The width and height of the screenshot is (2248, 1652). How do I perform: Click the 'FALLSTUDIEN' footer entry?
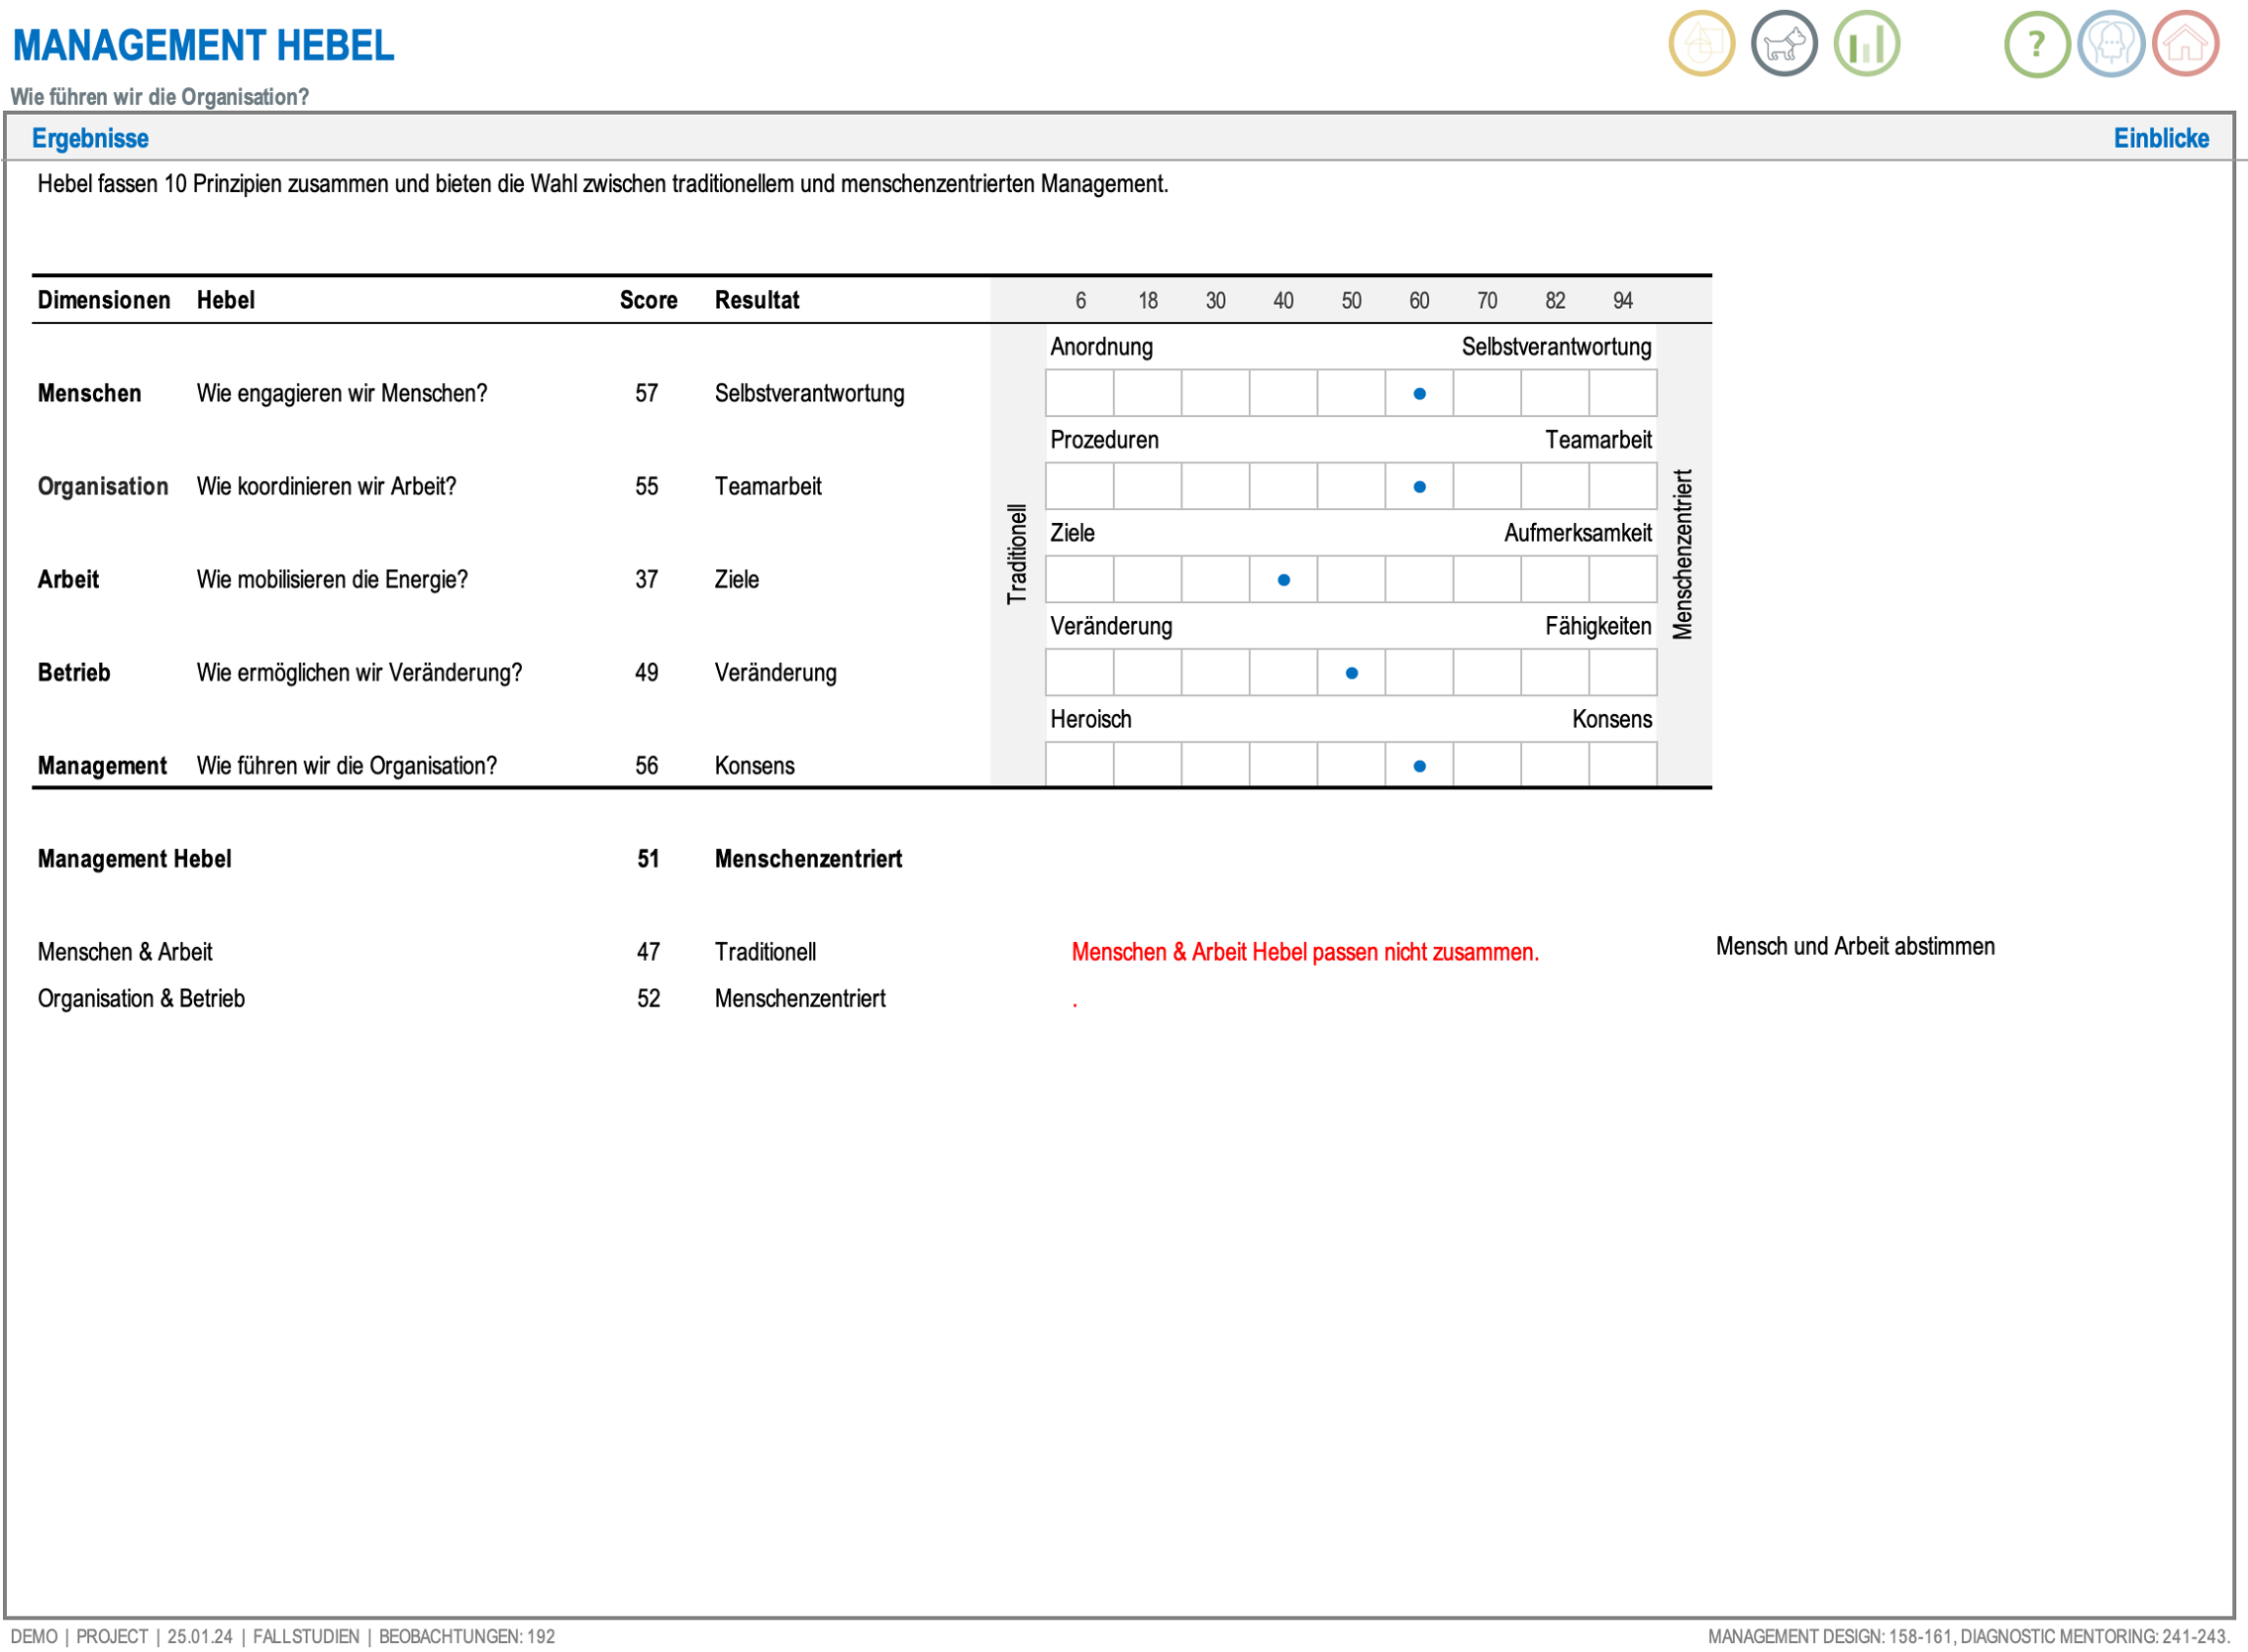306,1637
